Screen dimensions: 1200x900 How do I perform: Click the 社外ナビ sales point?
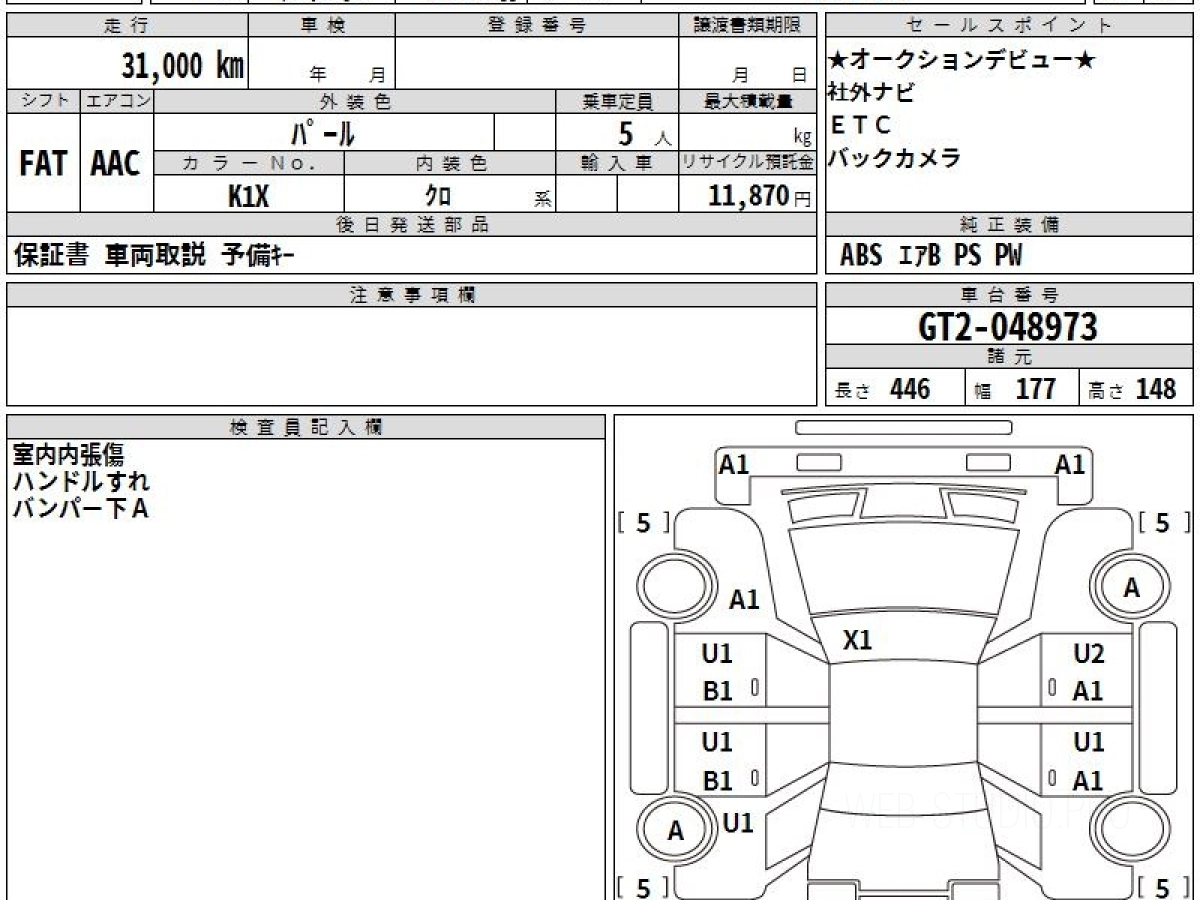(x=870, y=93)
